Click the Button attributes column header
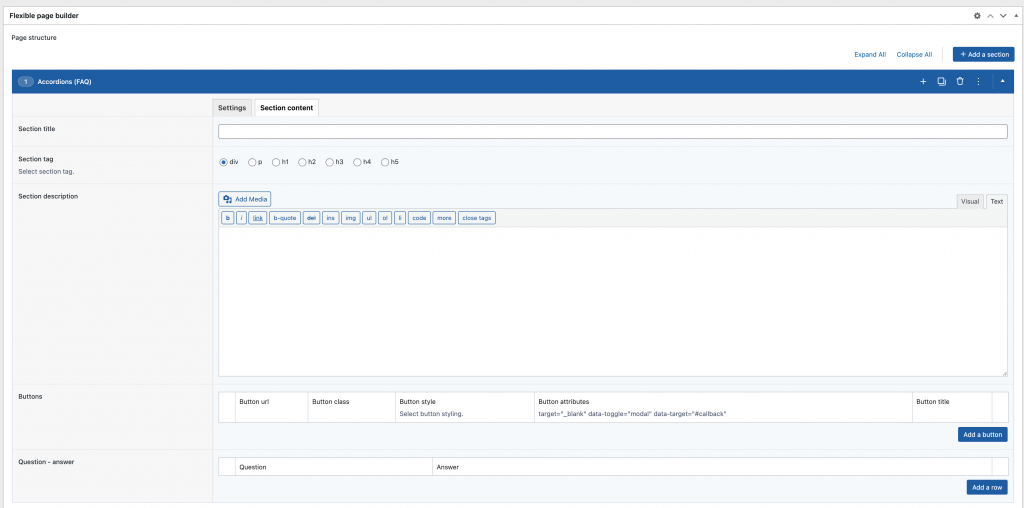 click(564, 402)
